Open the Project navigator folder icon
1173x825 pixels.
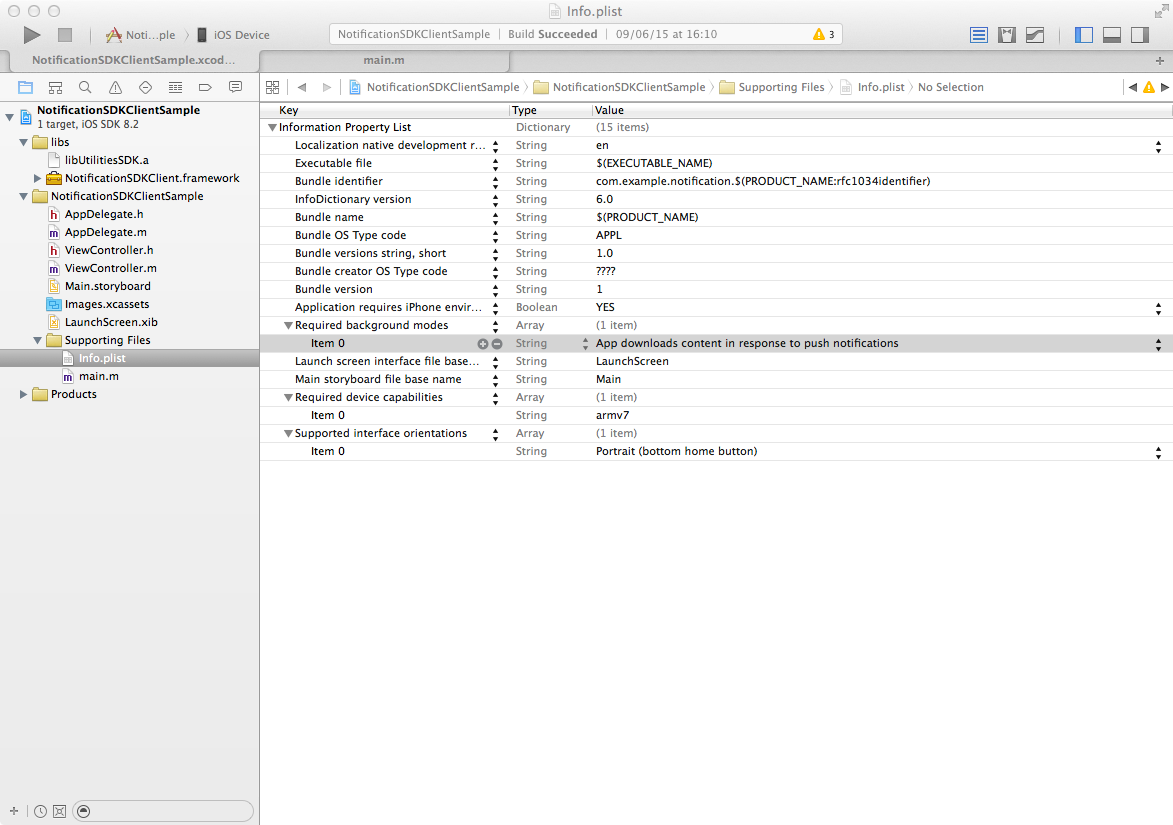25,88
